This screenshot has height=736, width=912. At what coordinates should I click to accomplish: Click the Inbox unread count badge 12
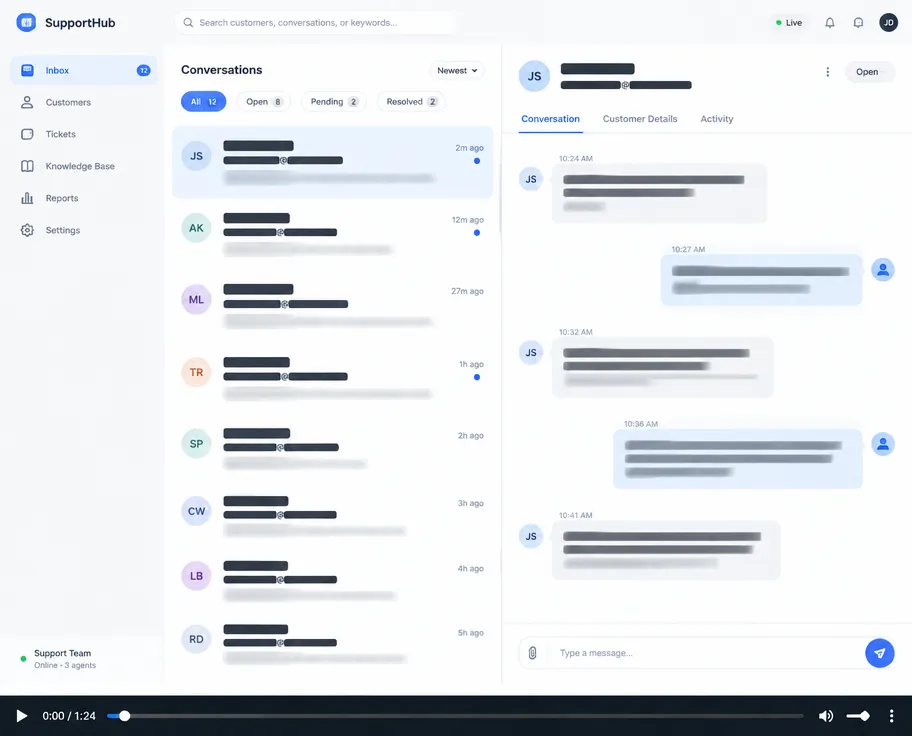coord(143,70)
